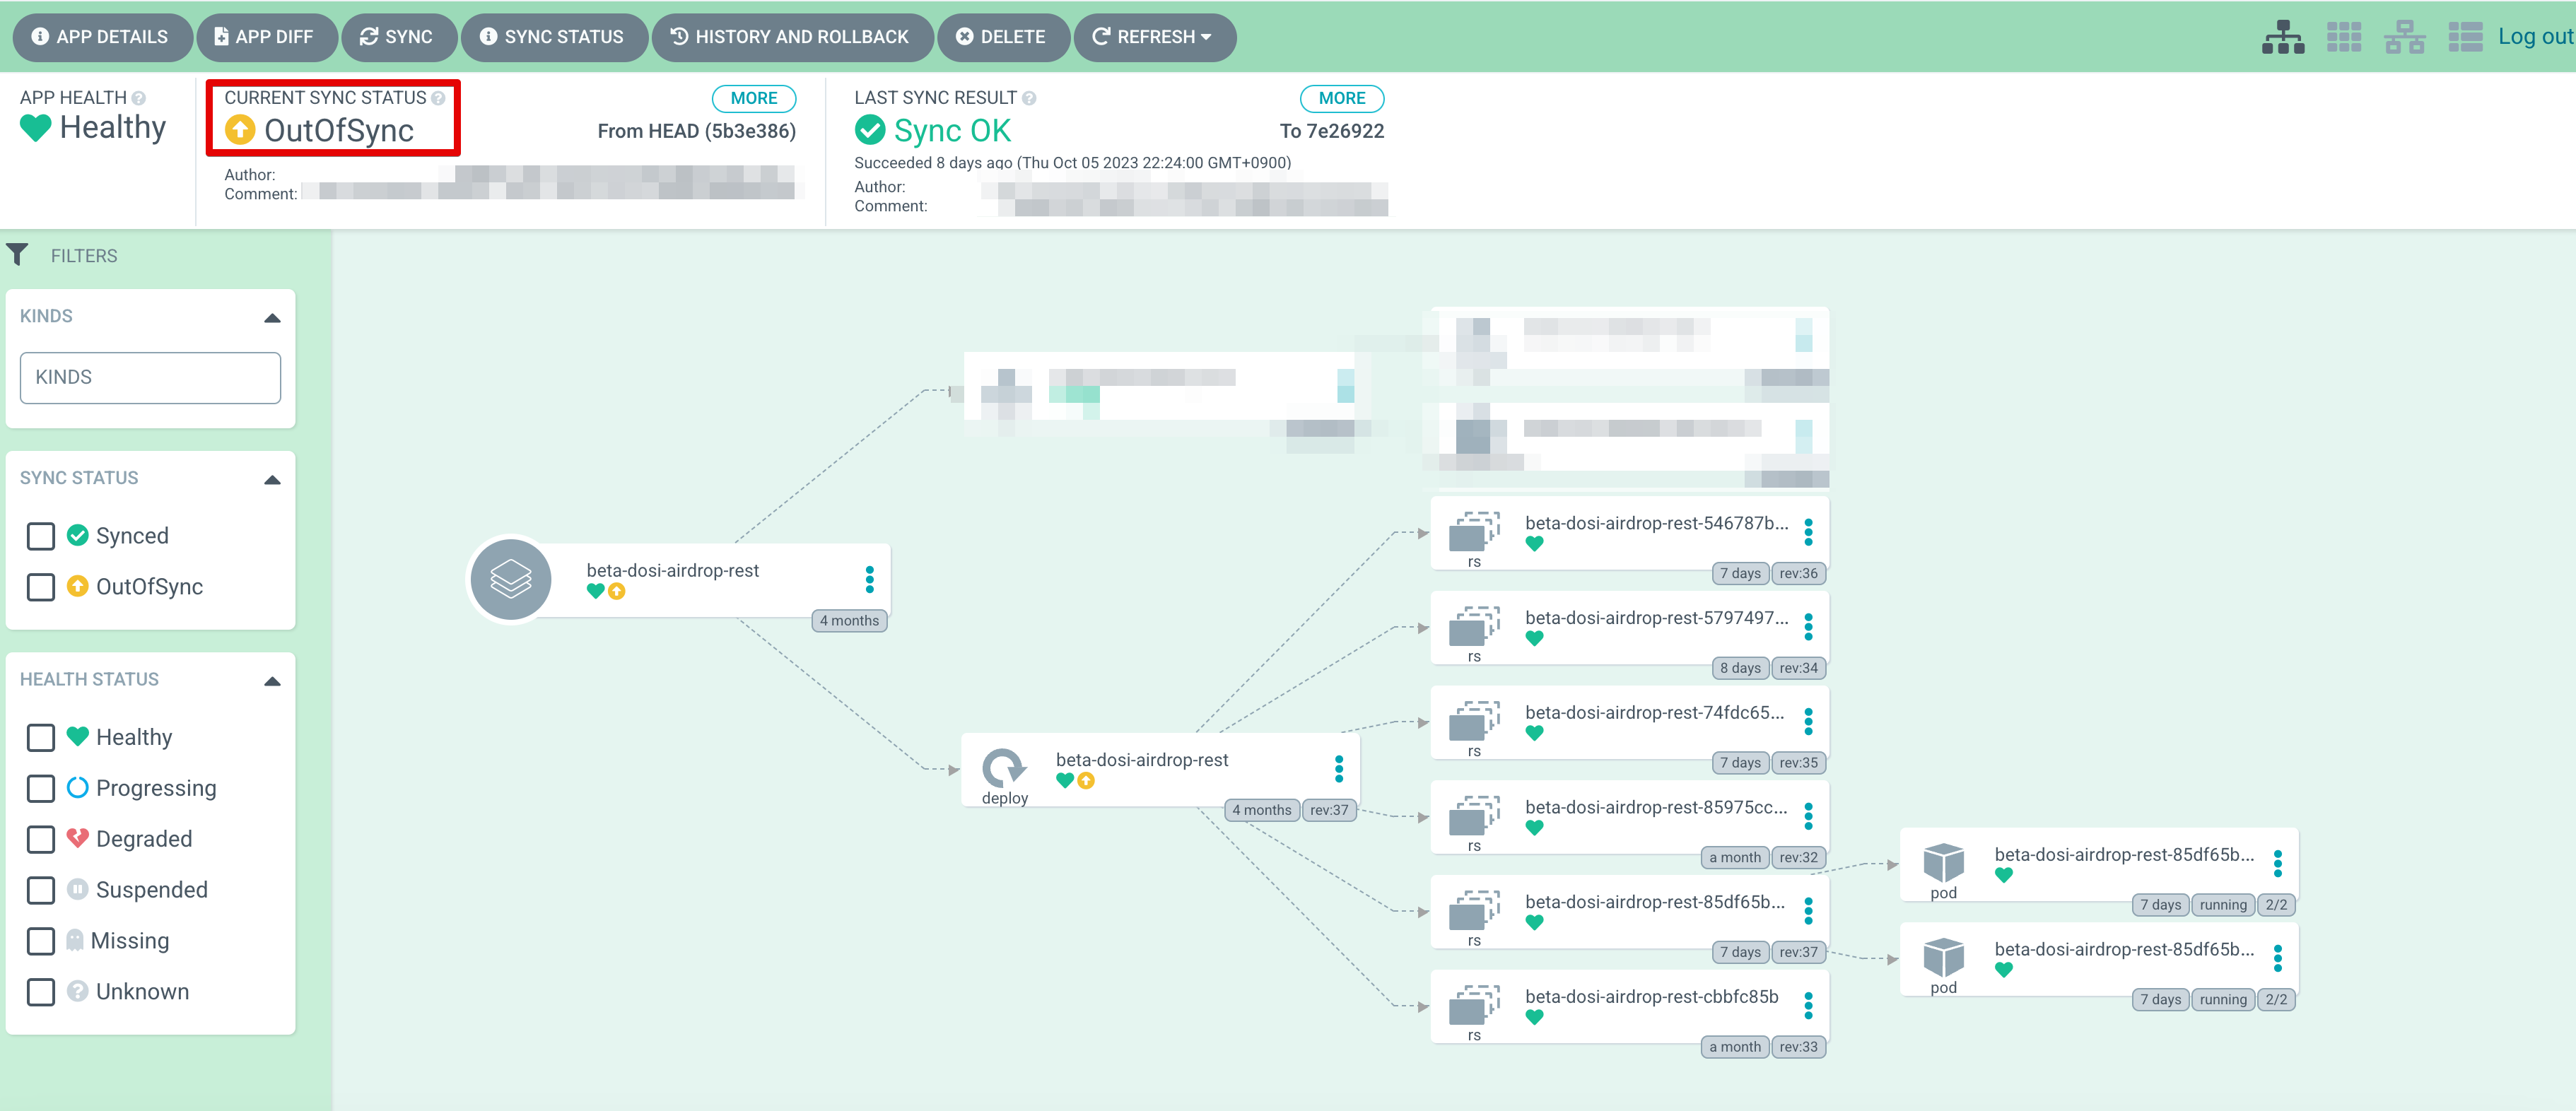Viewport: 2576px width, 1111px height.
Task: Open the kebab menu for rs beta-dosi-airdrop-rest-cbbfc85b
Action: click(x=1808, y=1005)
